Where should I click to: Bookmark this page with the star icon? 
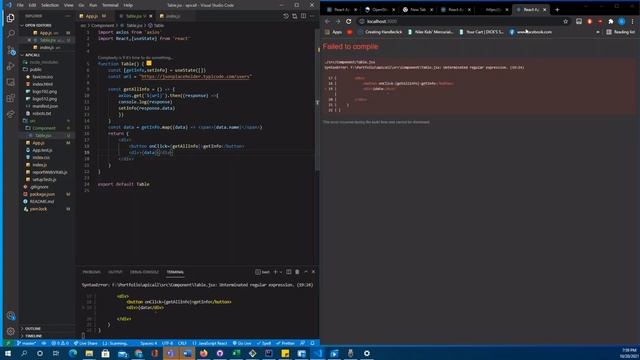[x=565, y=21]
